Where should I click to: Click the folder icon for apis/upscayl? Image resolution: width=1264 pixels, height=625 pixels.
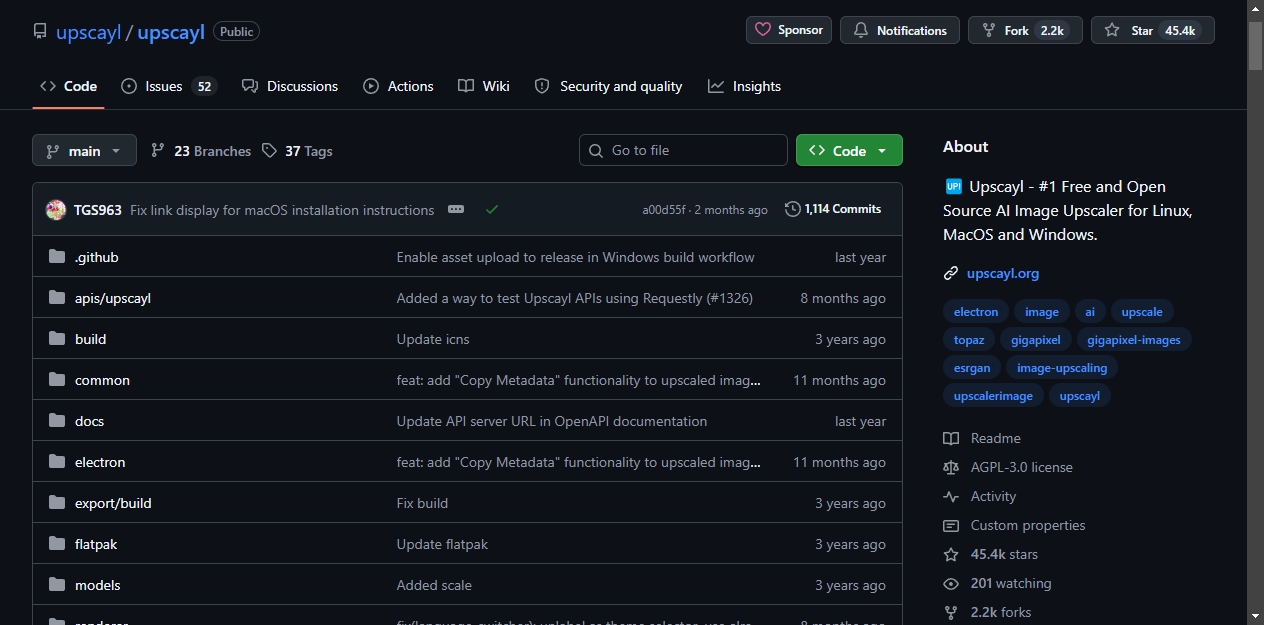tap(57, 298)
